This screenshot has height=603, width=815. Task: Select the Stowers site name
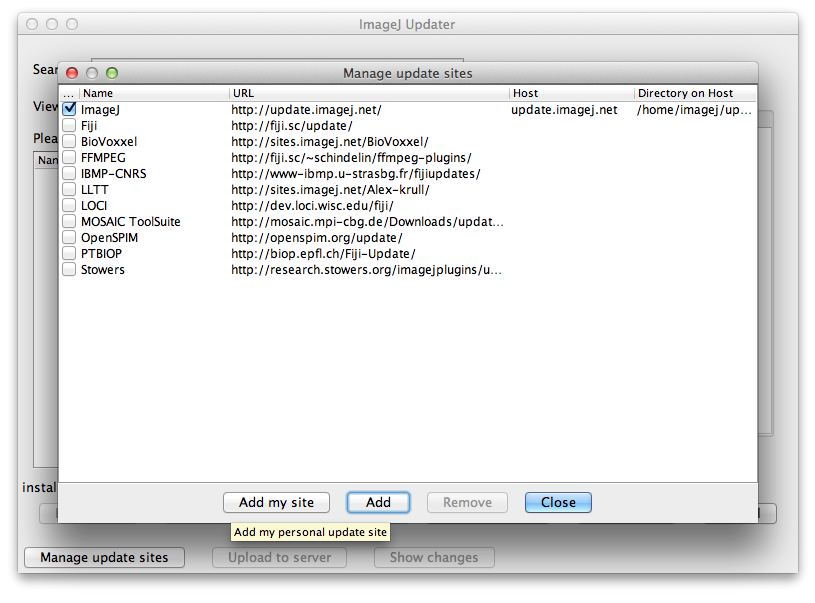point(103,270)
